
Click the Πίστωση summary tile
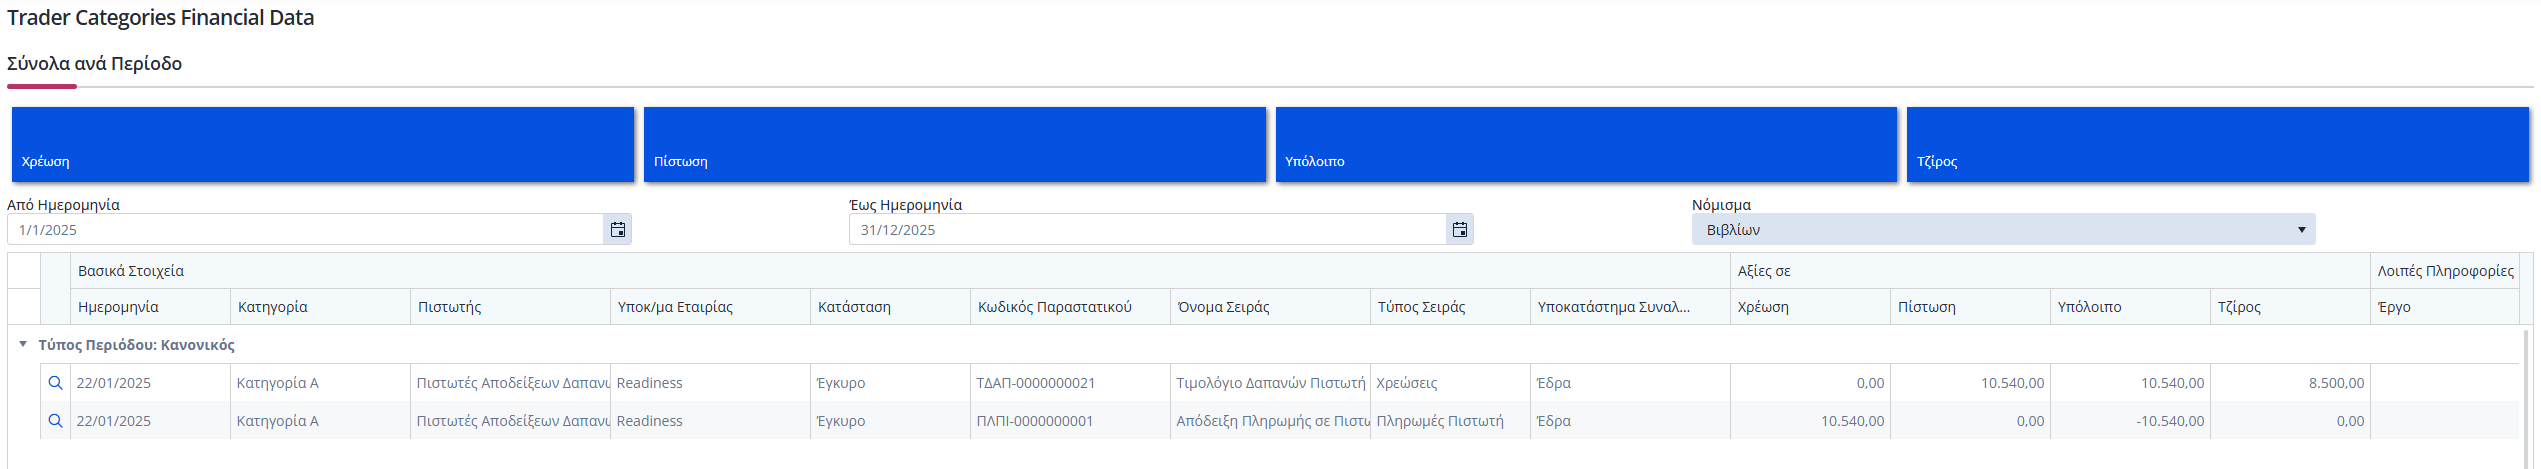tap(955, 145)
